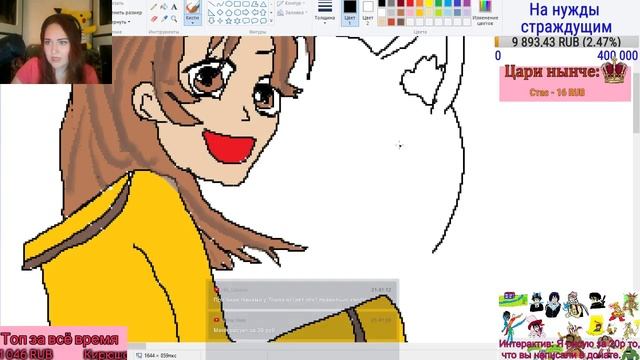The image size is (640, 360).
Task: Choose the straight line shape
Action: click(x=211, y=4)
